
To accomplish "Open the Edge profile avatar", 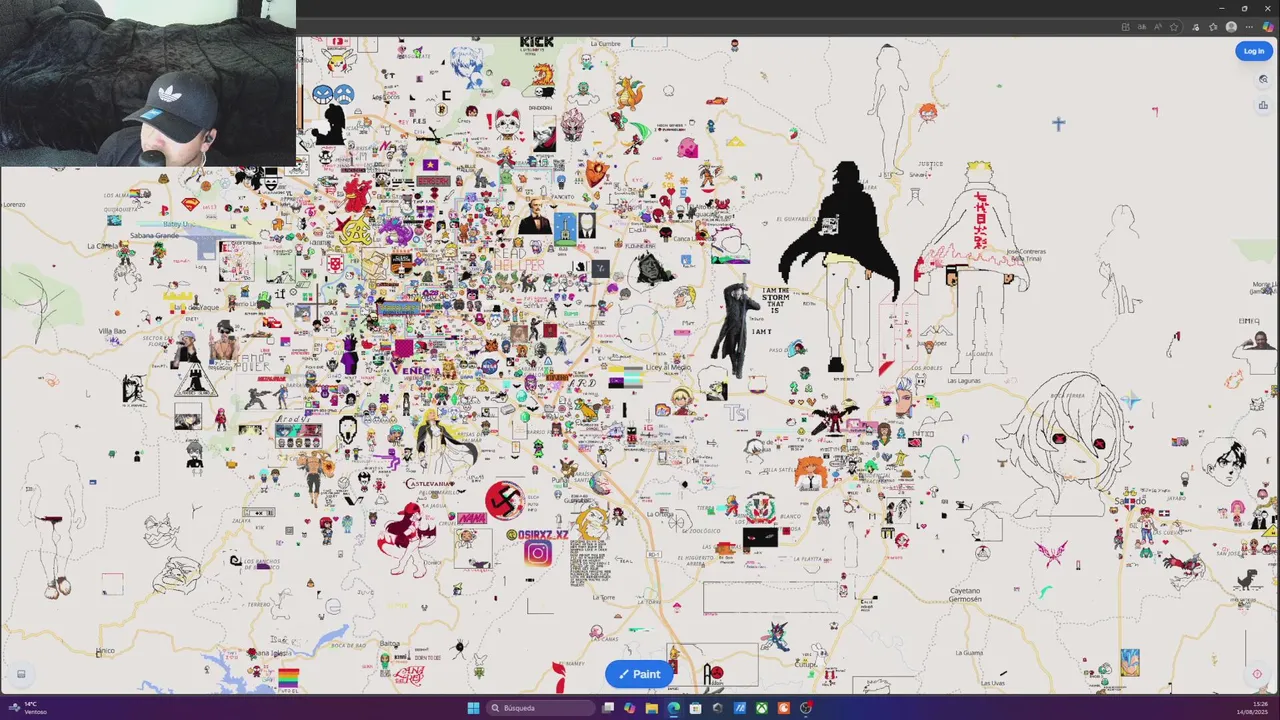I will 1231,27.
